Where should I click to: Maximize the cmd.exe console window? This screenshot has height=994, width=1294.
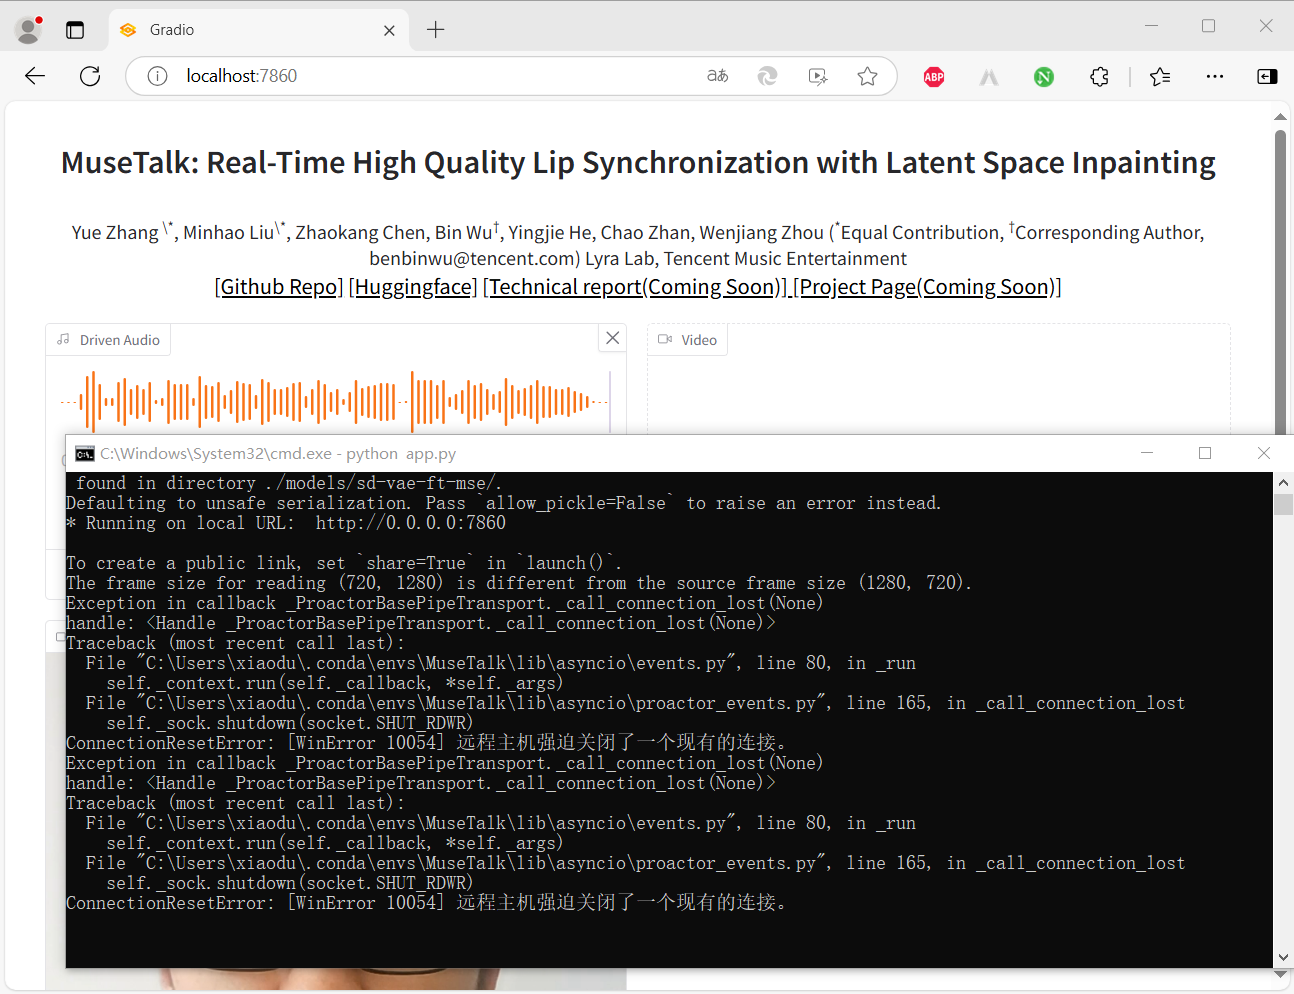click(1205, 453)
